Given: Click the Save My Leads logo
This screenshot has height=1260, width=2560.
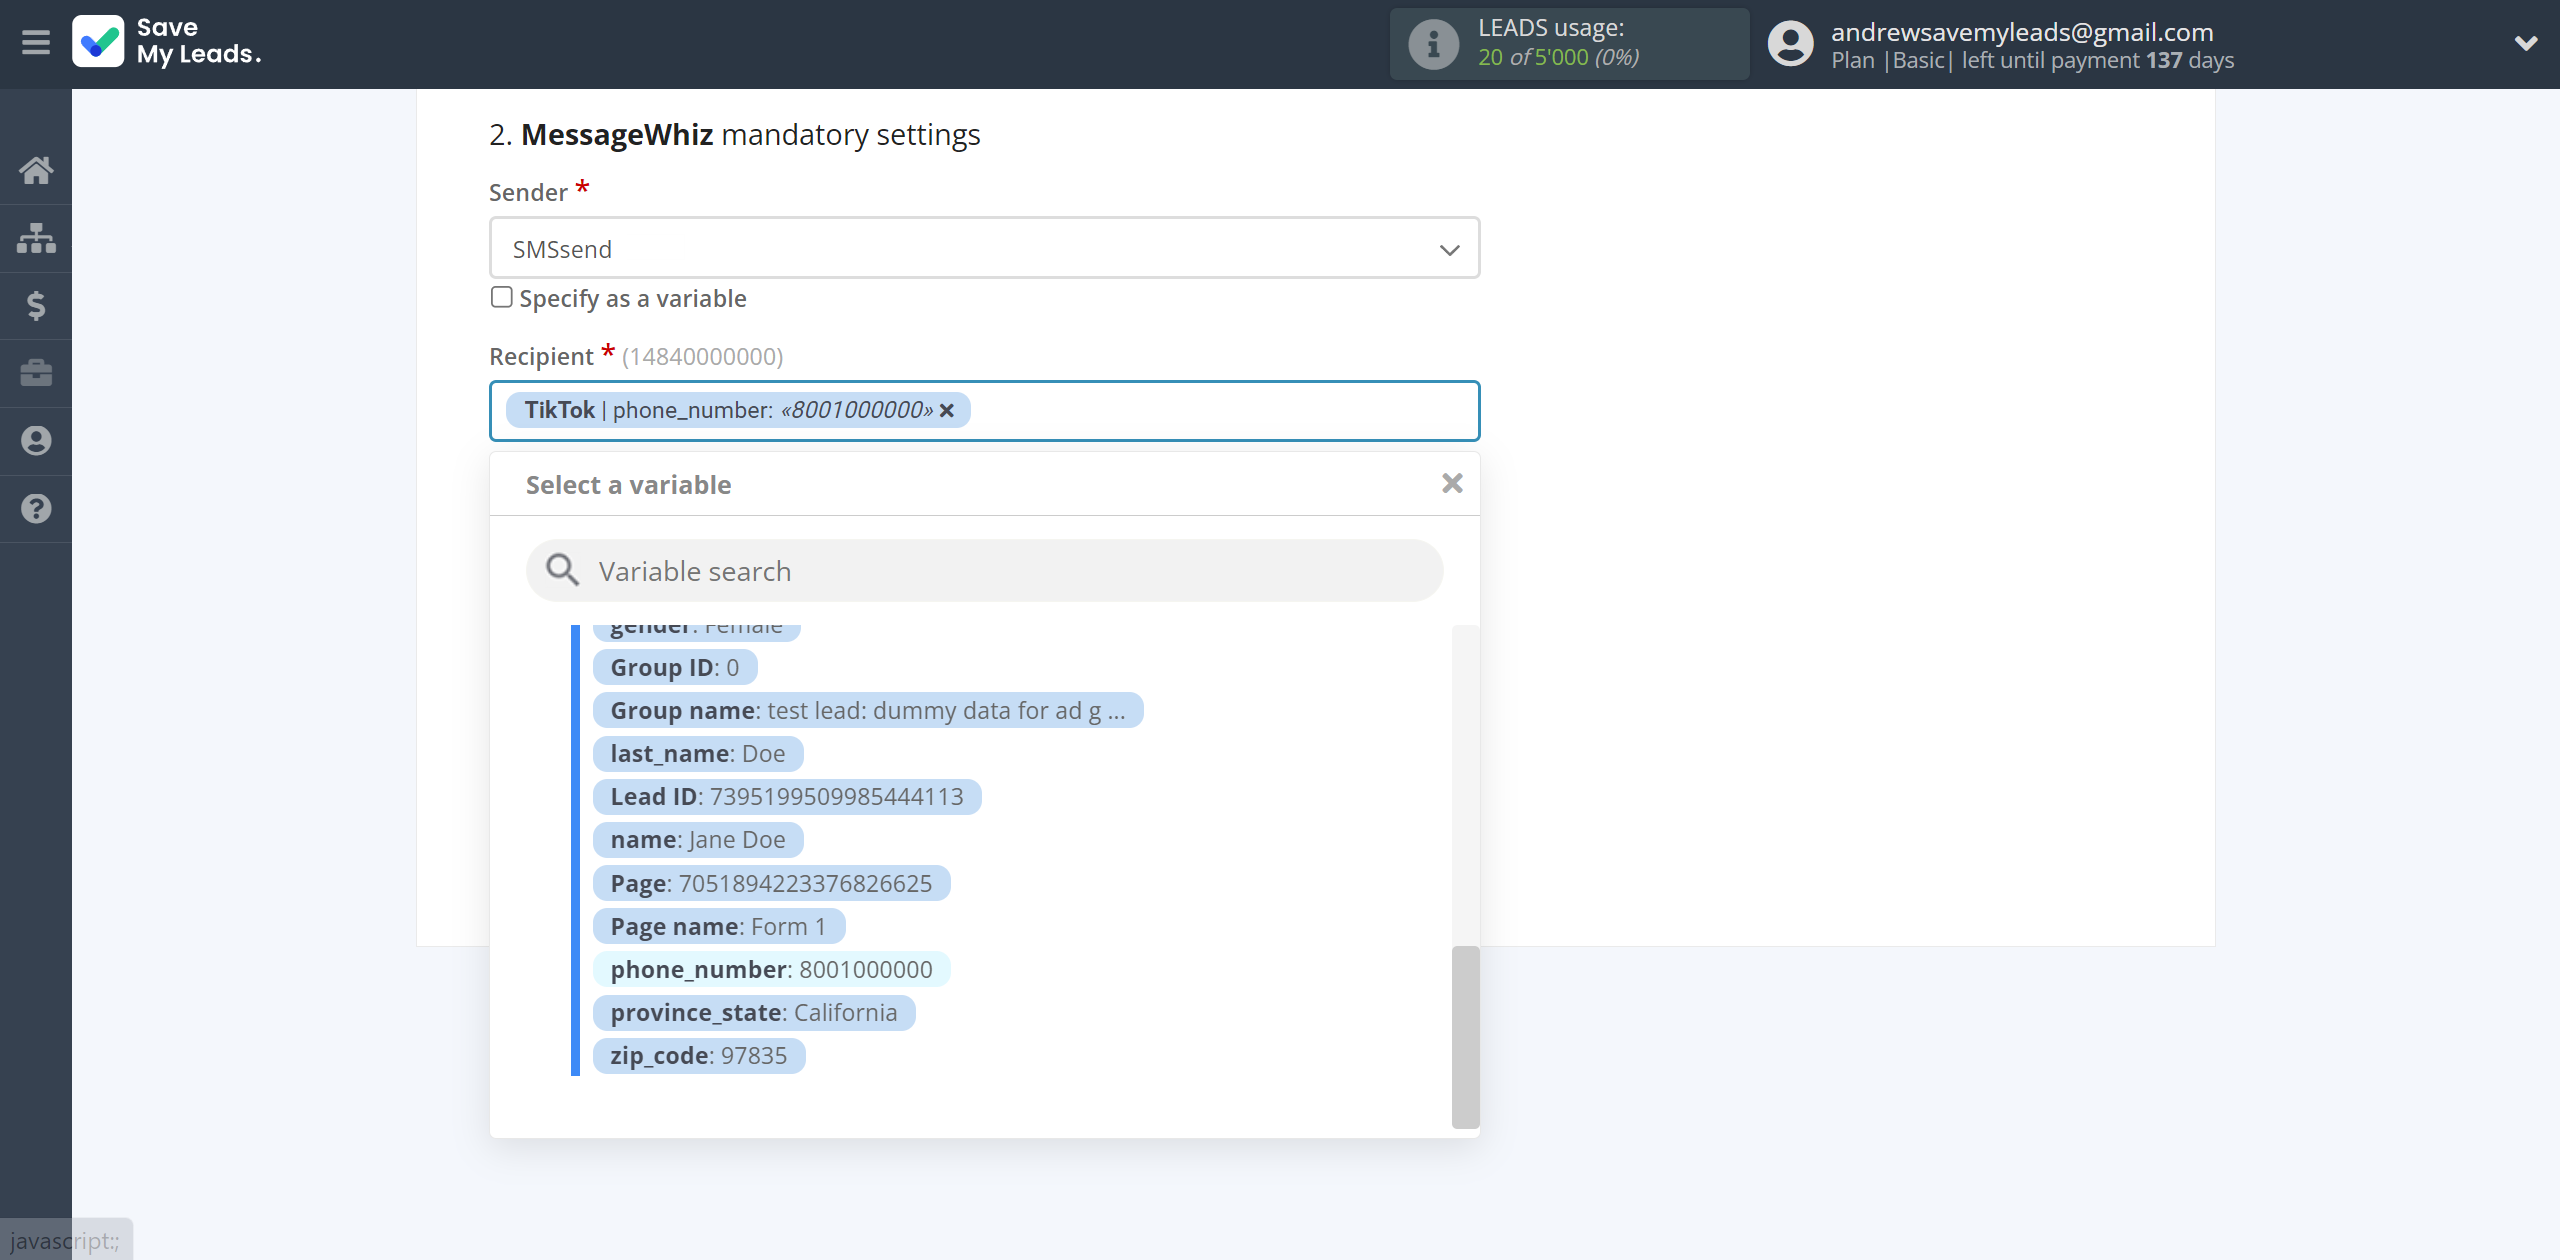Looking at the screenshot, I should 167,42.
